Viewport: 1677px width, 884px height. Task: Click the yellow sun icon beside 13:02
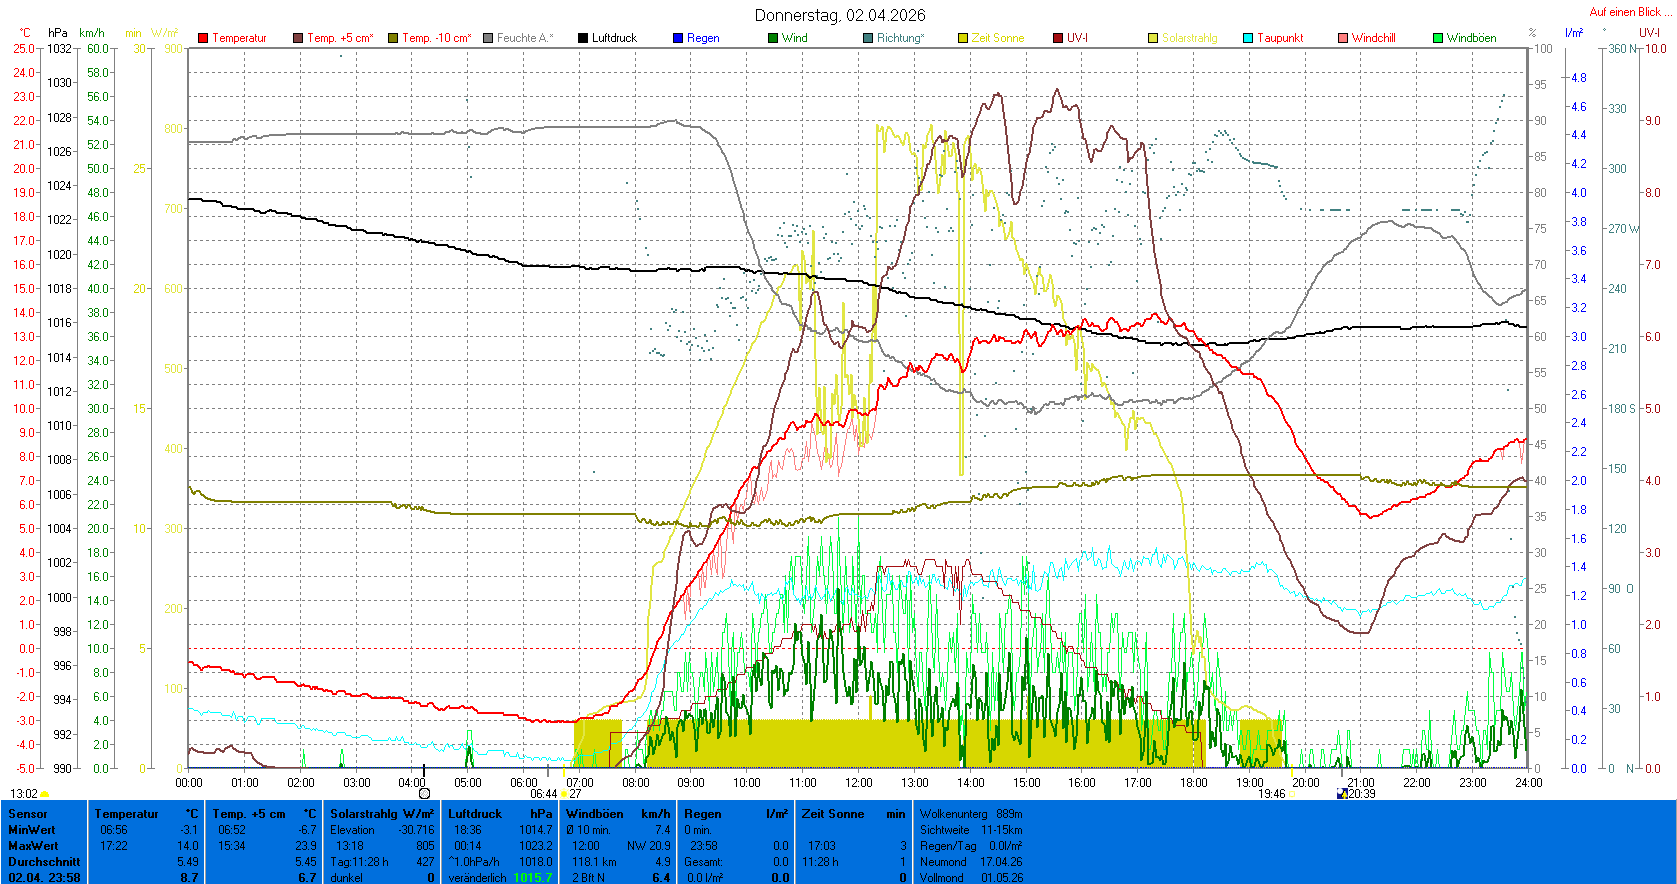(x=45, y=794)
